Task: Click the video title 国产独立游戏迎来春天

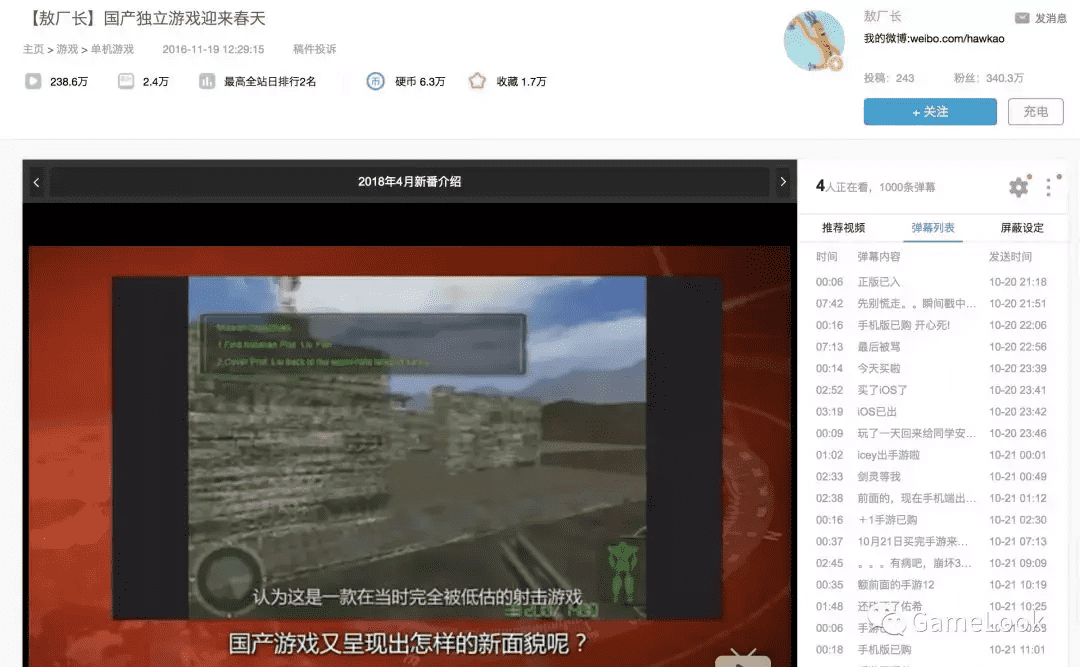Action: point(185,18)
